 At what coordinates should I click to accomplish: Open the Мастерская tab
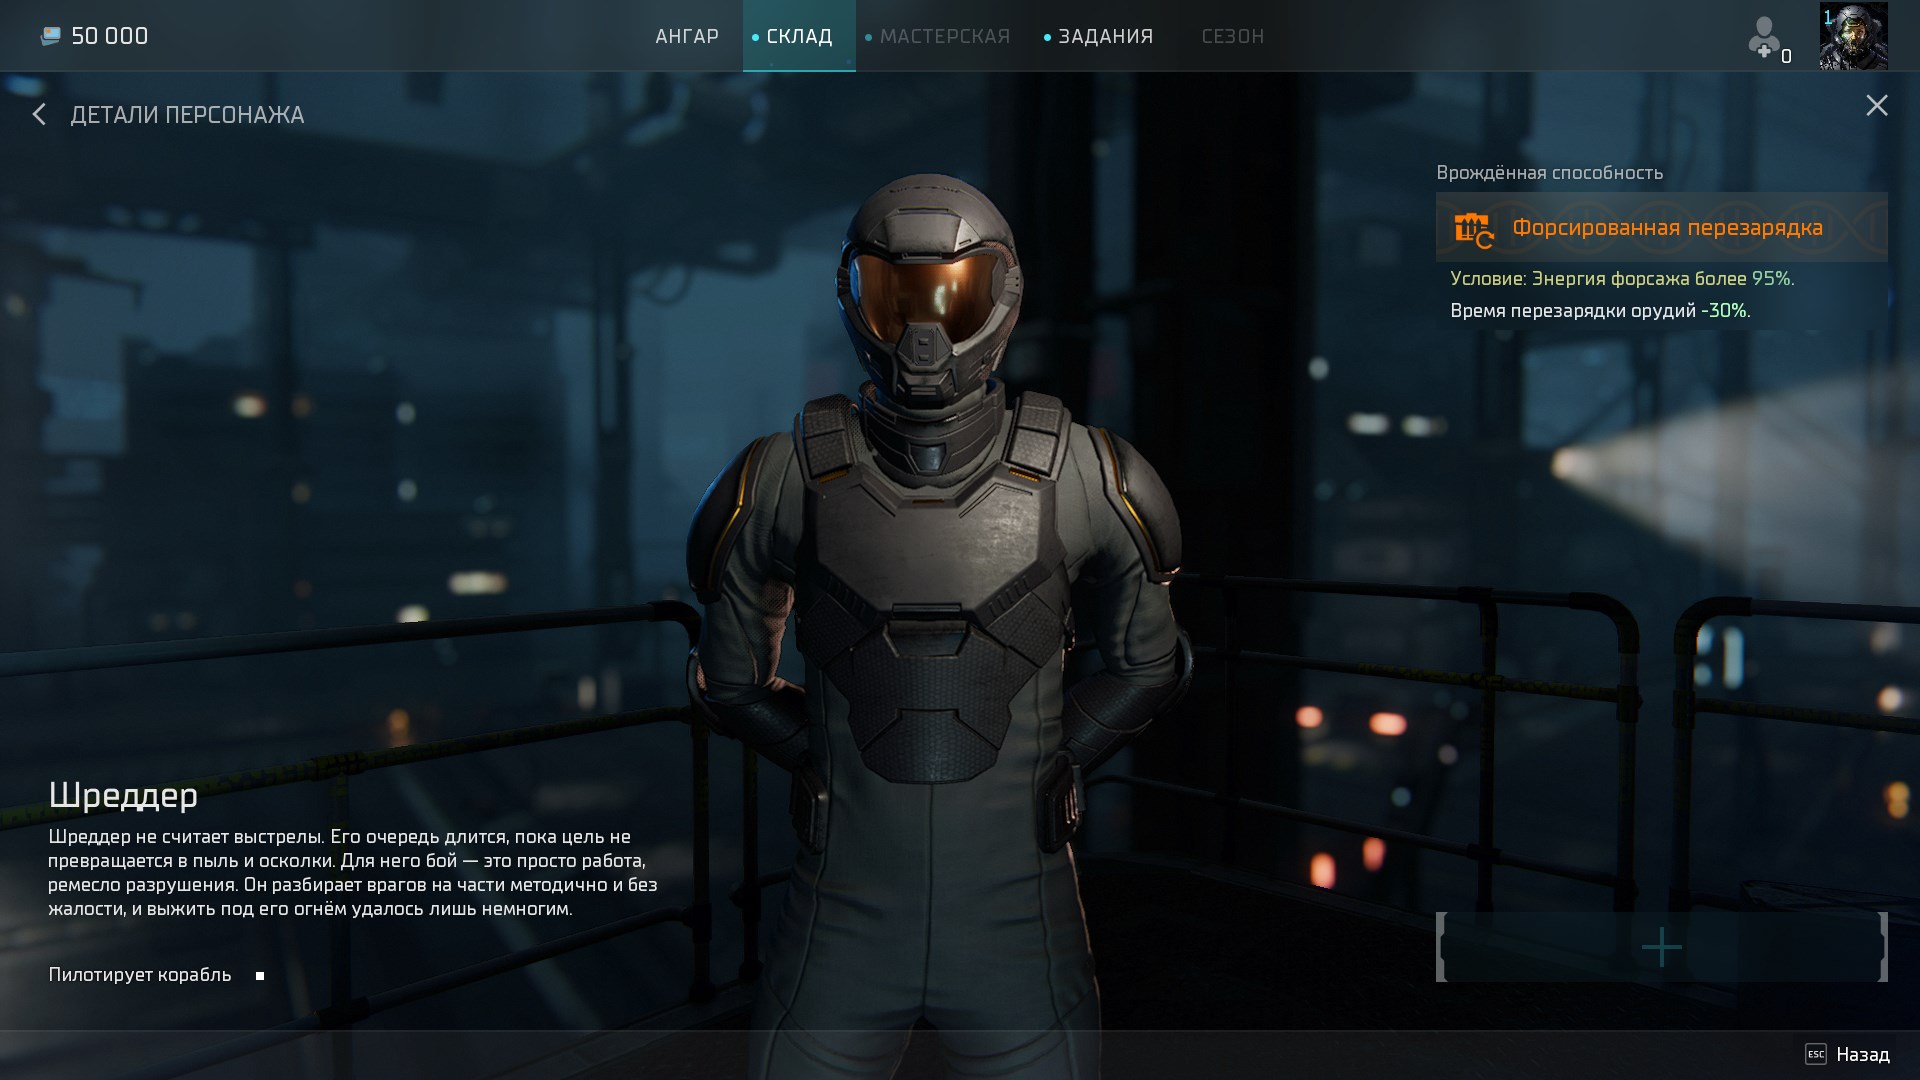pyautogui.click(x=944, y=37)
